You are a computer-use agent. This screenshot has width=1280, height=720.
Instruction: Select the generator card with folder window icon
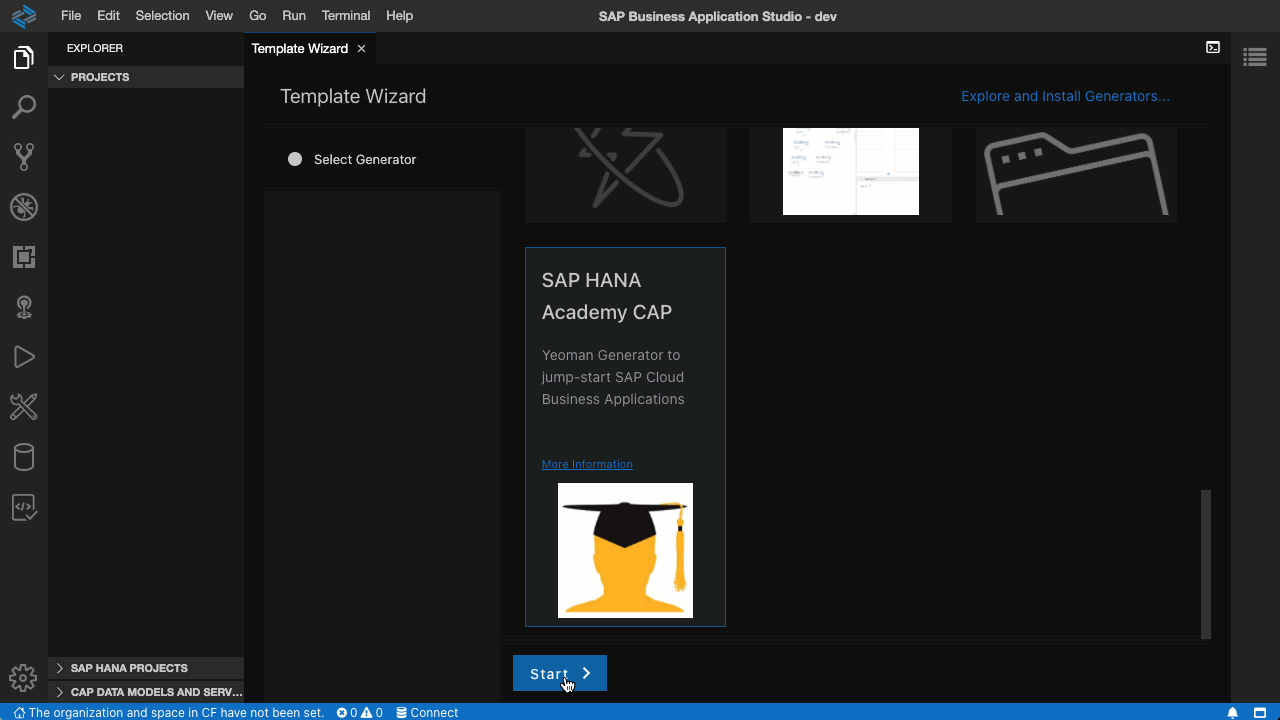click(x=1076, y=174)
